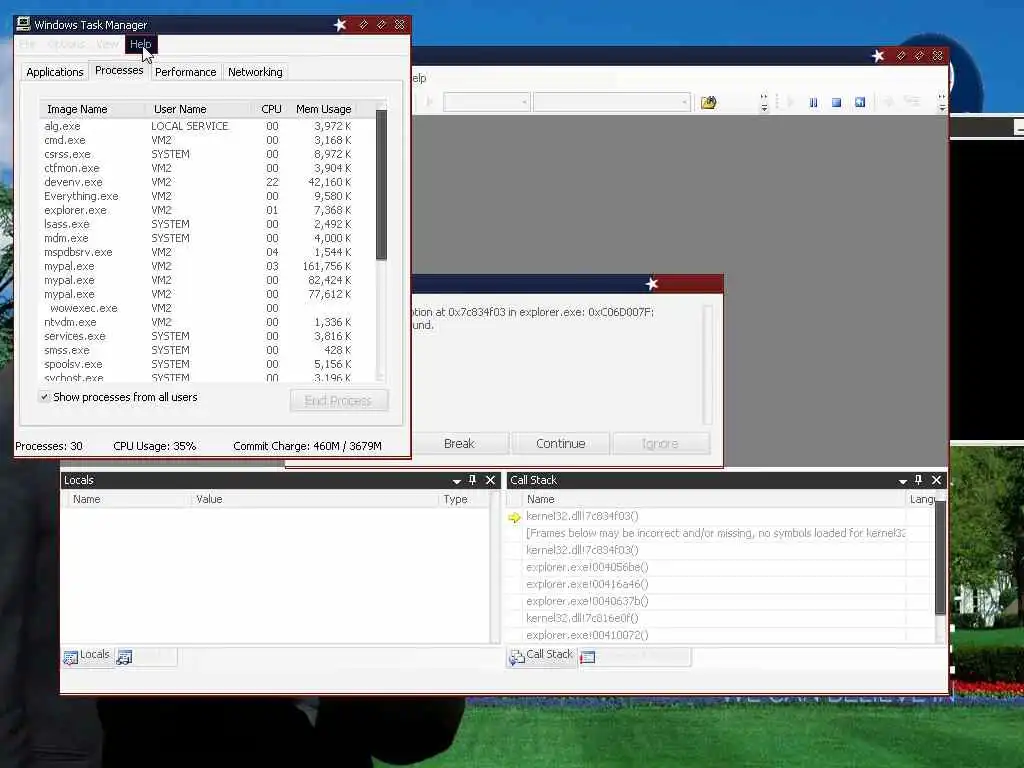Sort processes by CPU column header

270,109
